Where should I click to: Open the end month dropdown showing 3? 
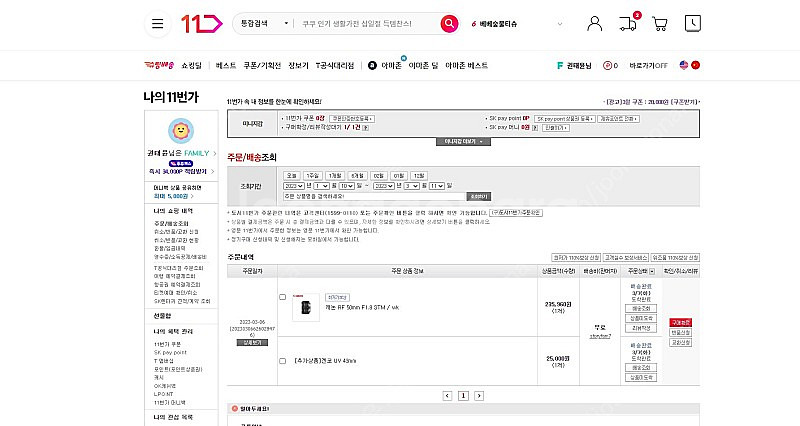(x=411, y=186)
